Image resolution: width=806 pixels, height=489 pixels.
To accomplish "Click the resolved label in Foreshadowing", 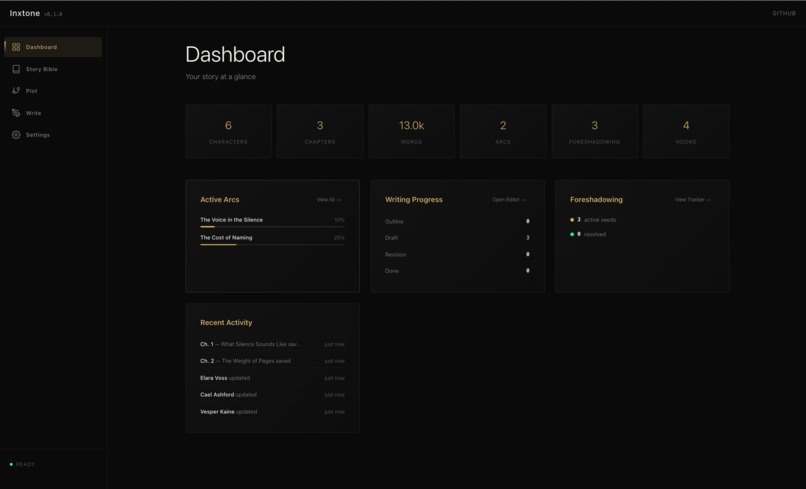I will coord(595,234).
